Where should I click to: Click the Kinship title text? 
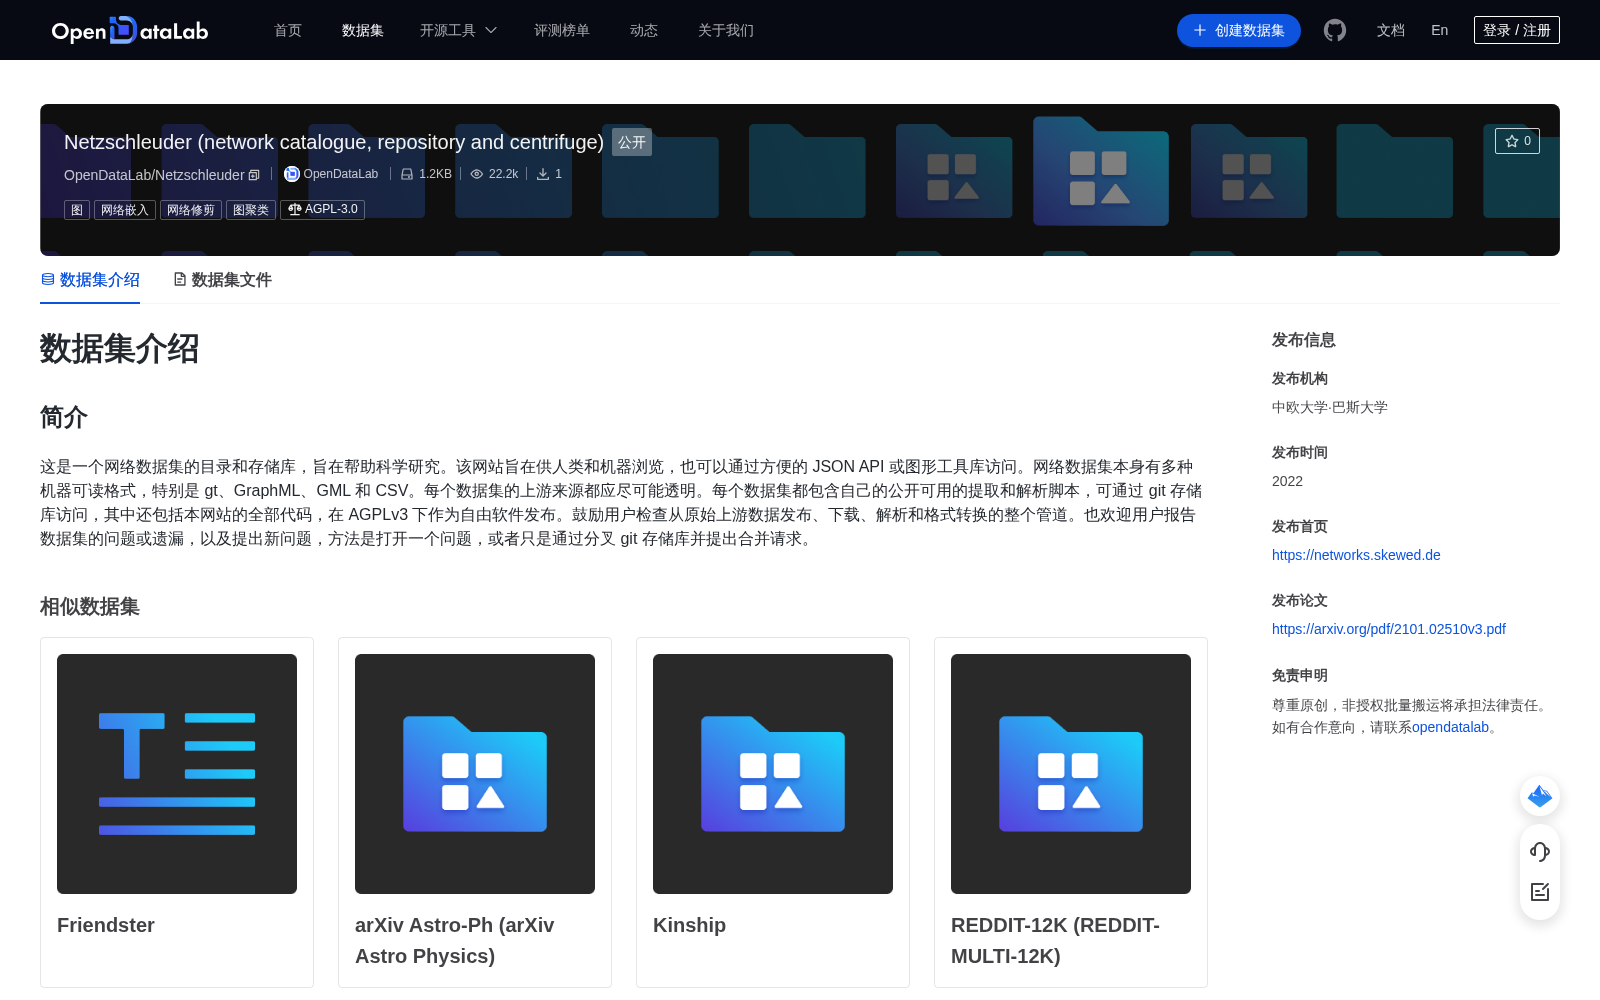(x=689, y=925)
